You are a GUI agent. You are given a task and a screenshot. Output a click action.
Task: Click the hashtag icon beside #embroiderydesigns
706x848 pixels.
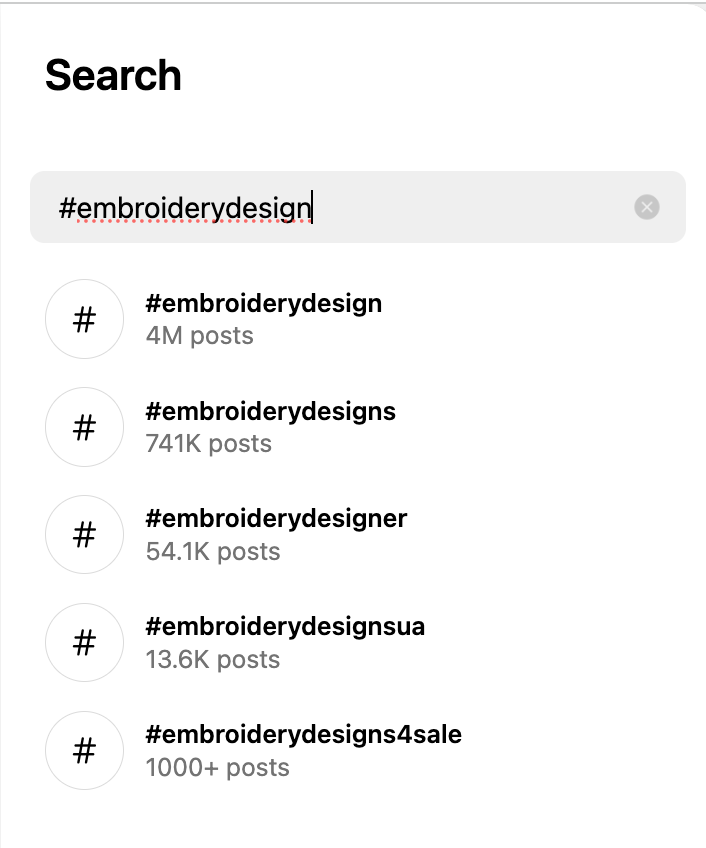pos(84,427)
